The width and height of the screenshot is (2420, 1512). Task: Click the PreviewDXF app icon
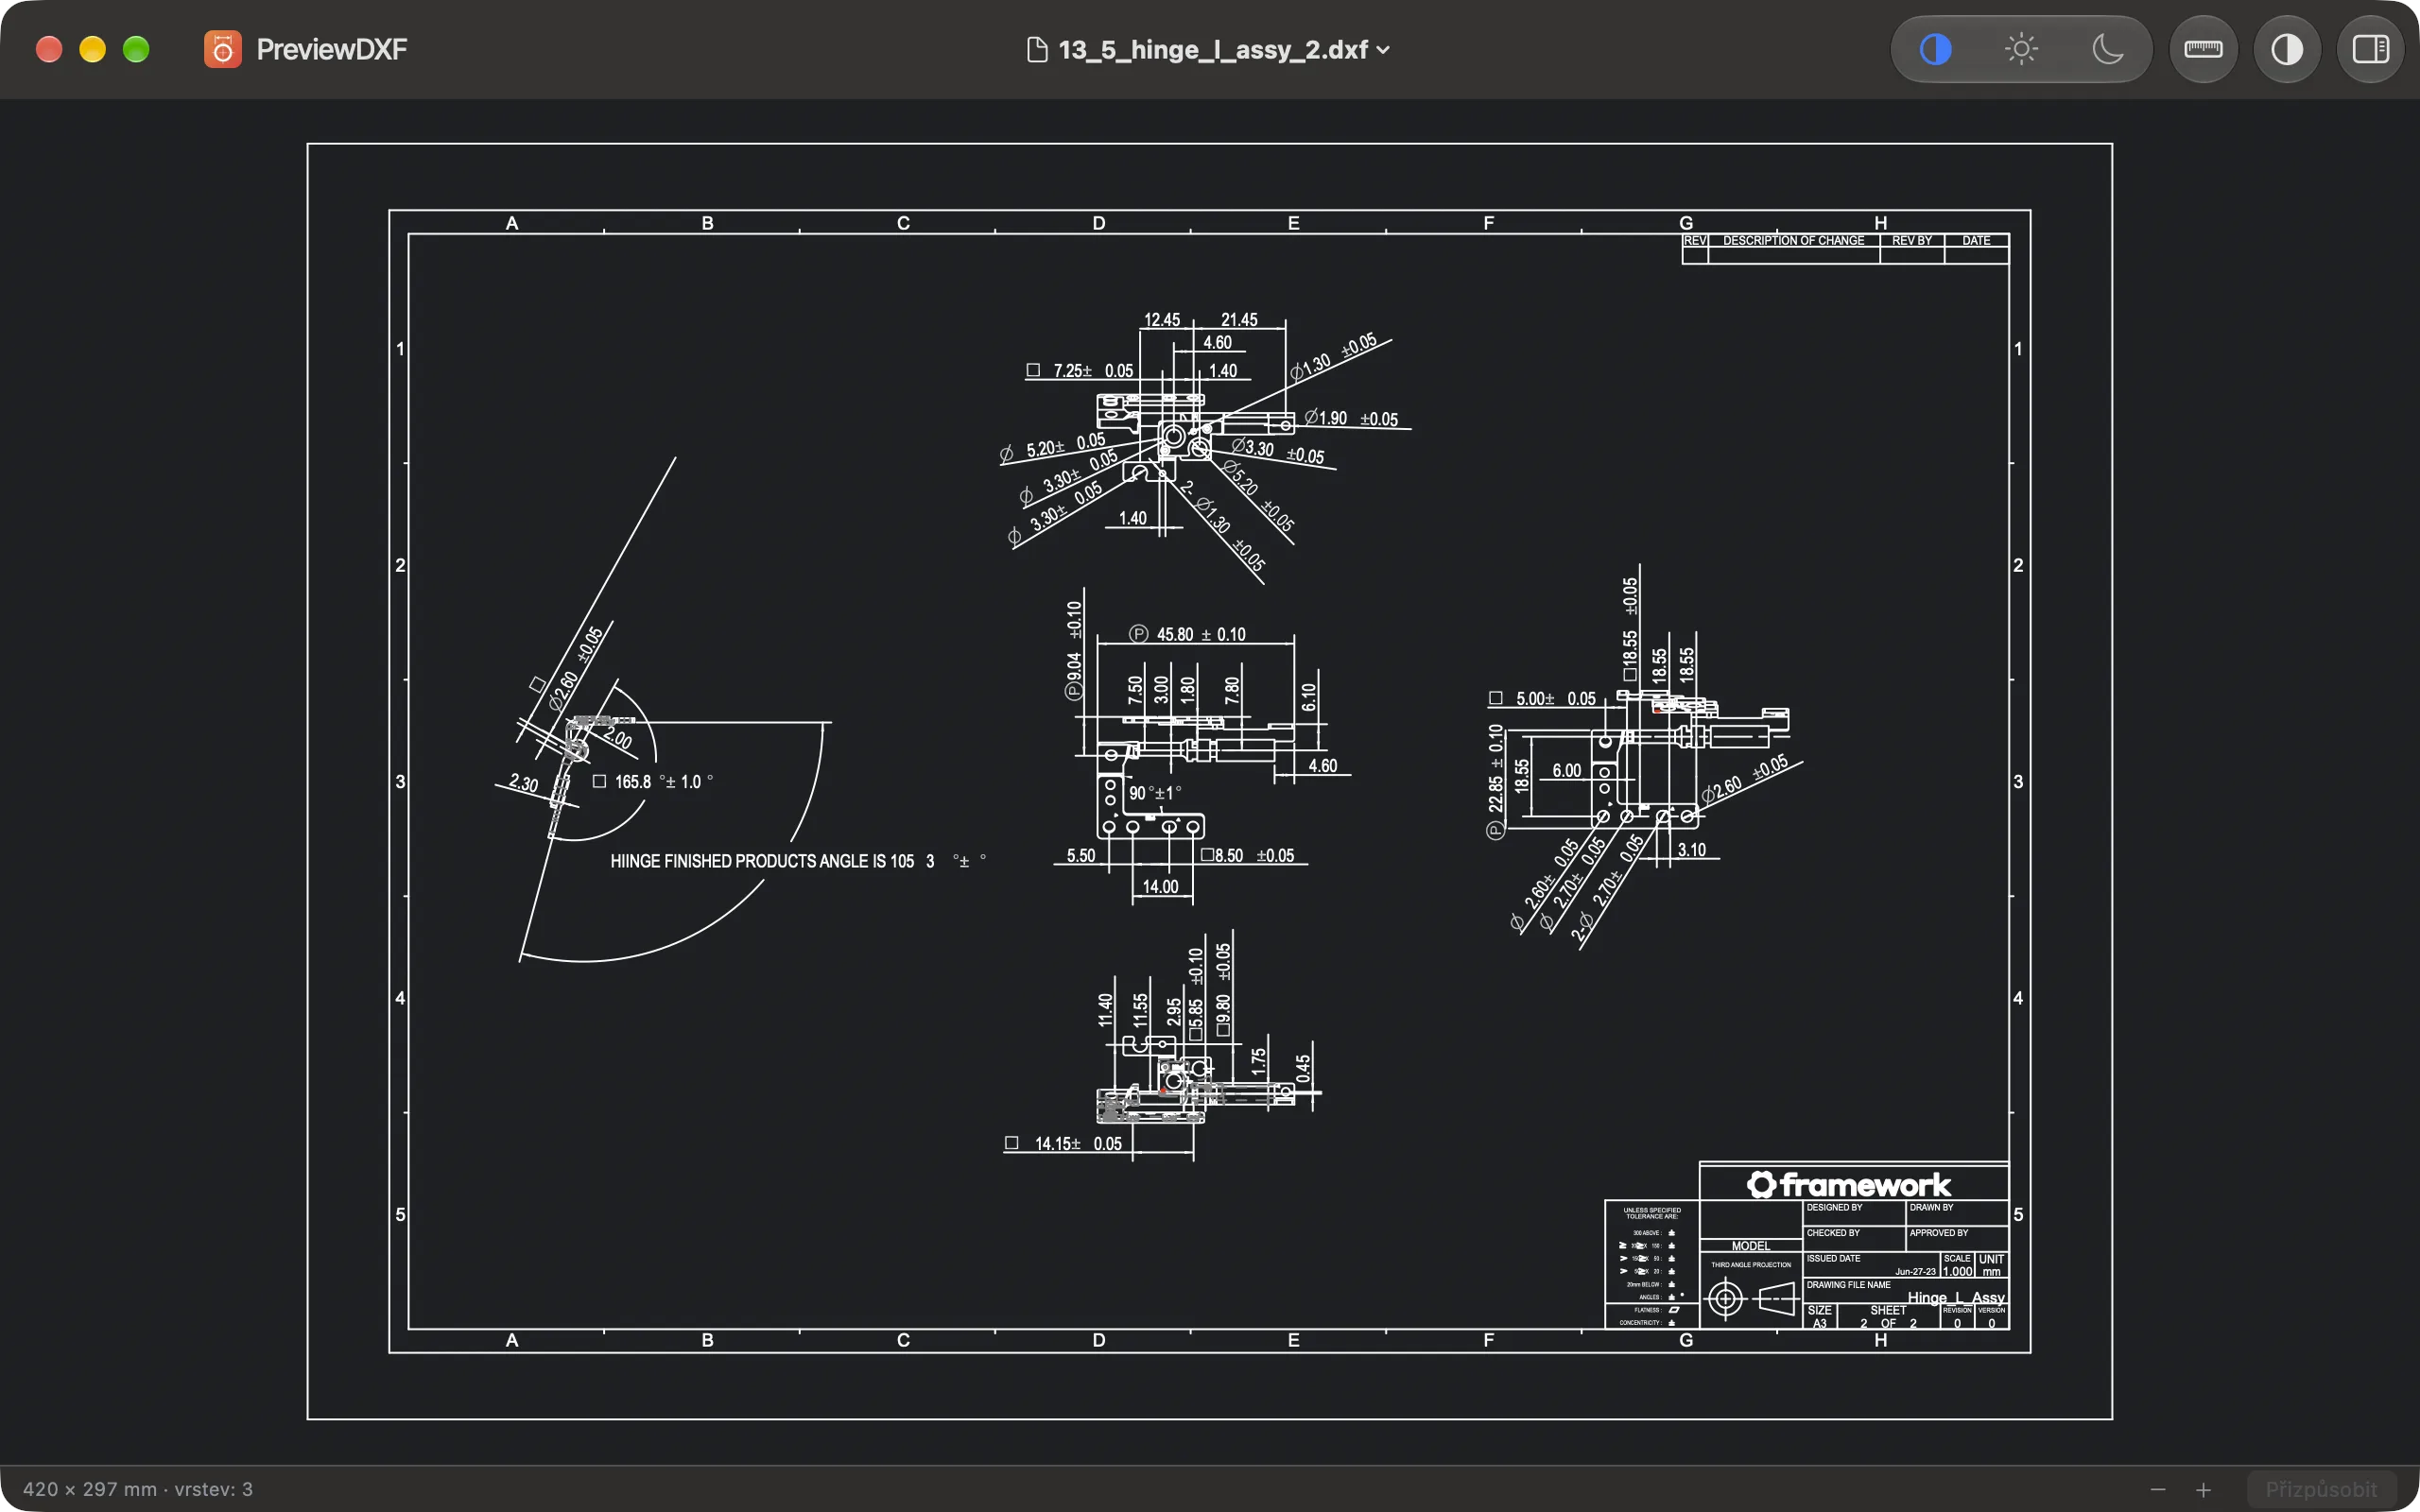coord(223,49)
